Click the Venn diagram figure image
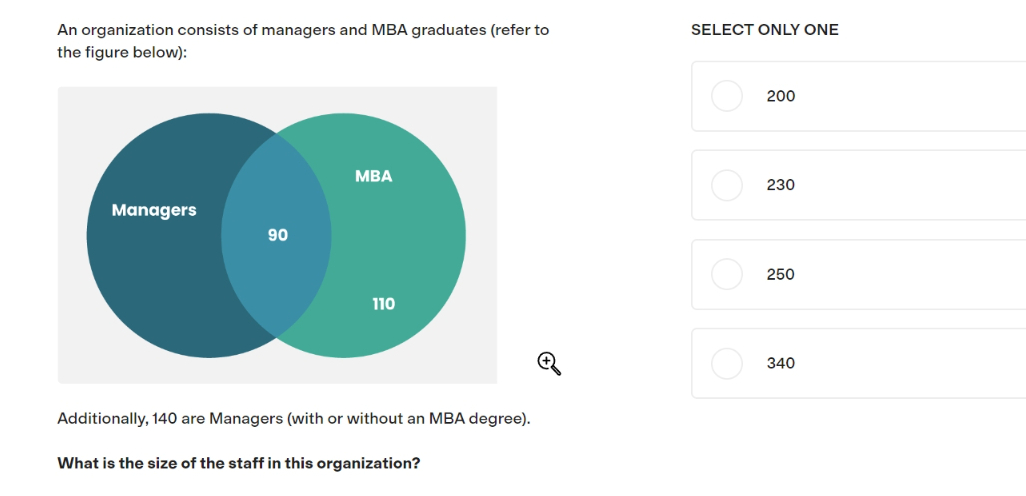The image size is (1026, 496). tap(277, 235)
